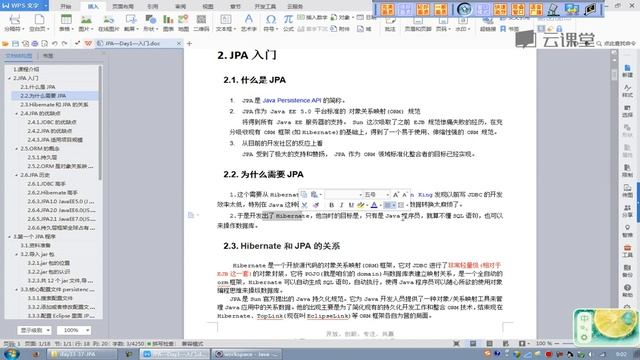This screenshot has height=360, width=640.
Task: Switch to the 视图 ribbon tab
Action: [208, 7]
